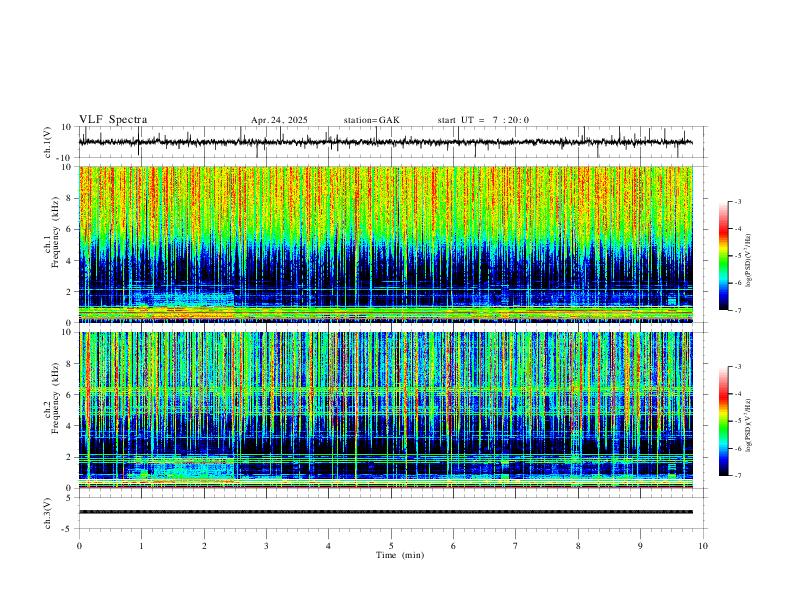Click inside the ch.2 spectrogram panel
Viewport: 792px width, 612px height.
(x=385, y=410)
